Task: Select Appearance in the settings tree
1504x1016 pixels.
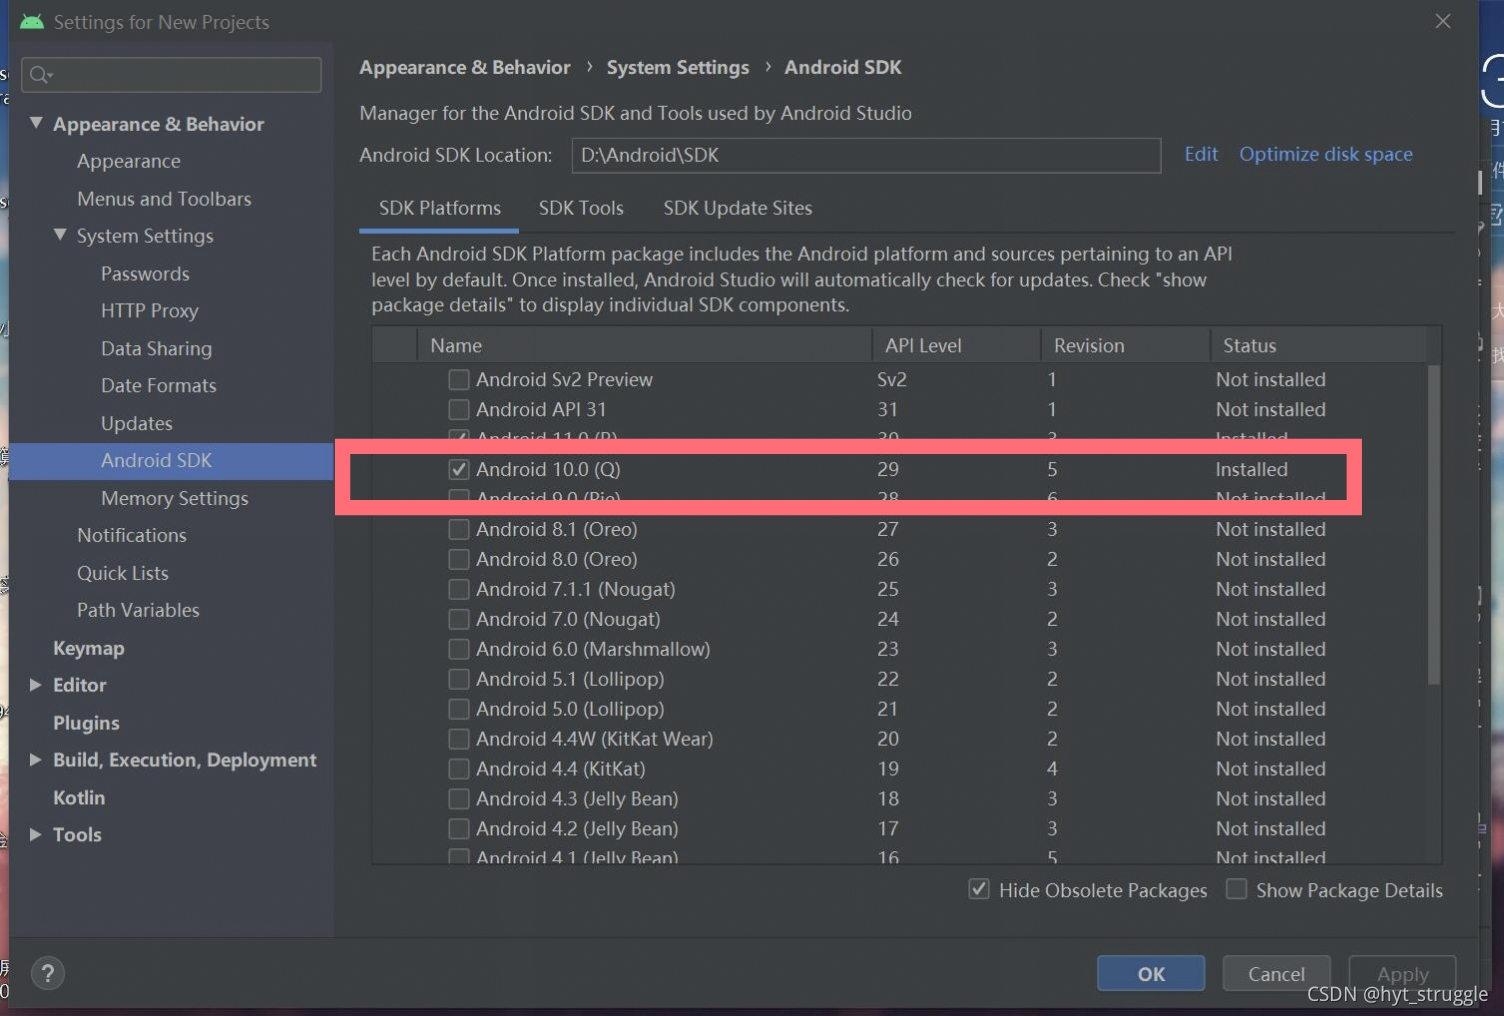Action: pos(129,161)
